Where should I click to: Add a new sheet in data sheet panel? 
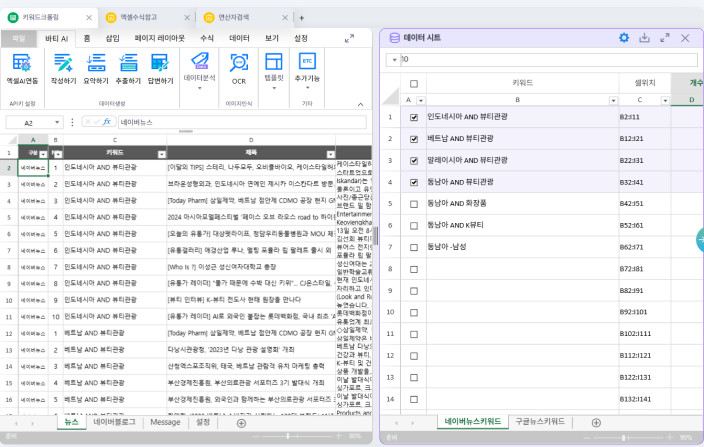coord(596,423)
